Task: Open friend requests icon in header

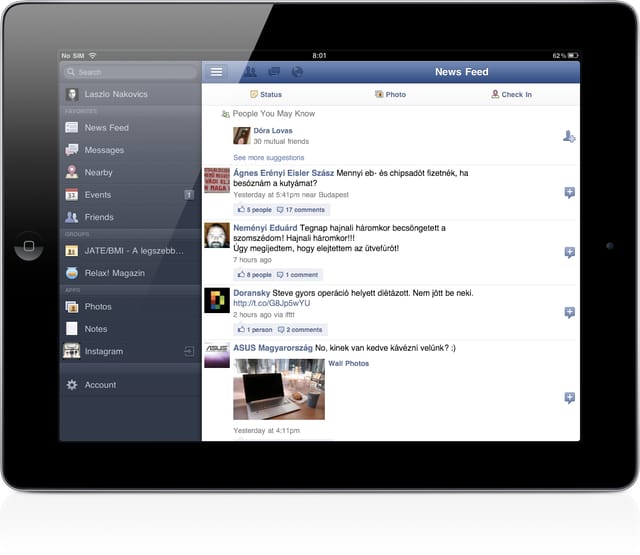Action: pyautogui.click(x=250, y=72)
